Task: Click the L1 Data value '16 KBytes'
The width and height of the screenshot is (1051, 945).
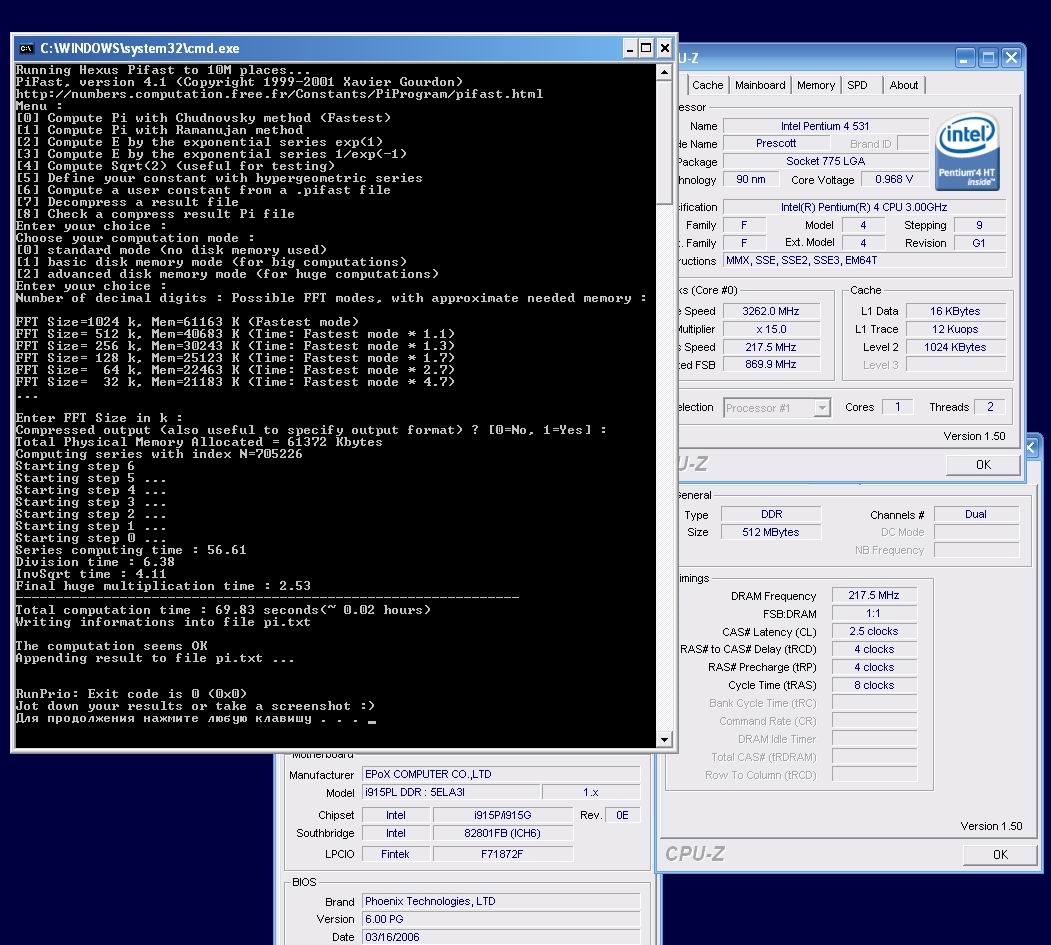Action: 955,311
